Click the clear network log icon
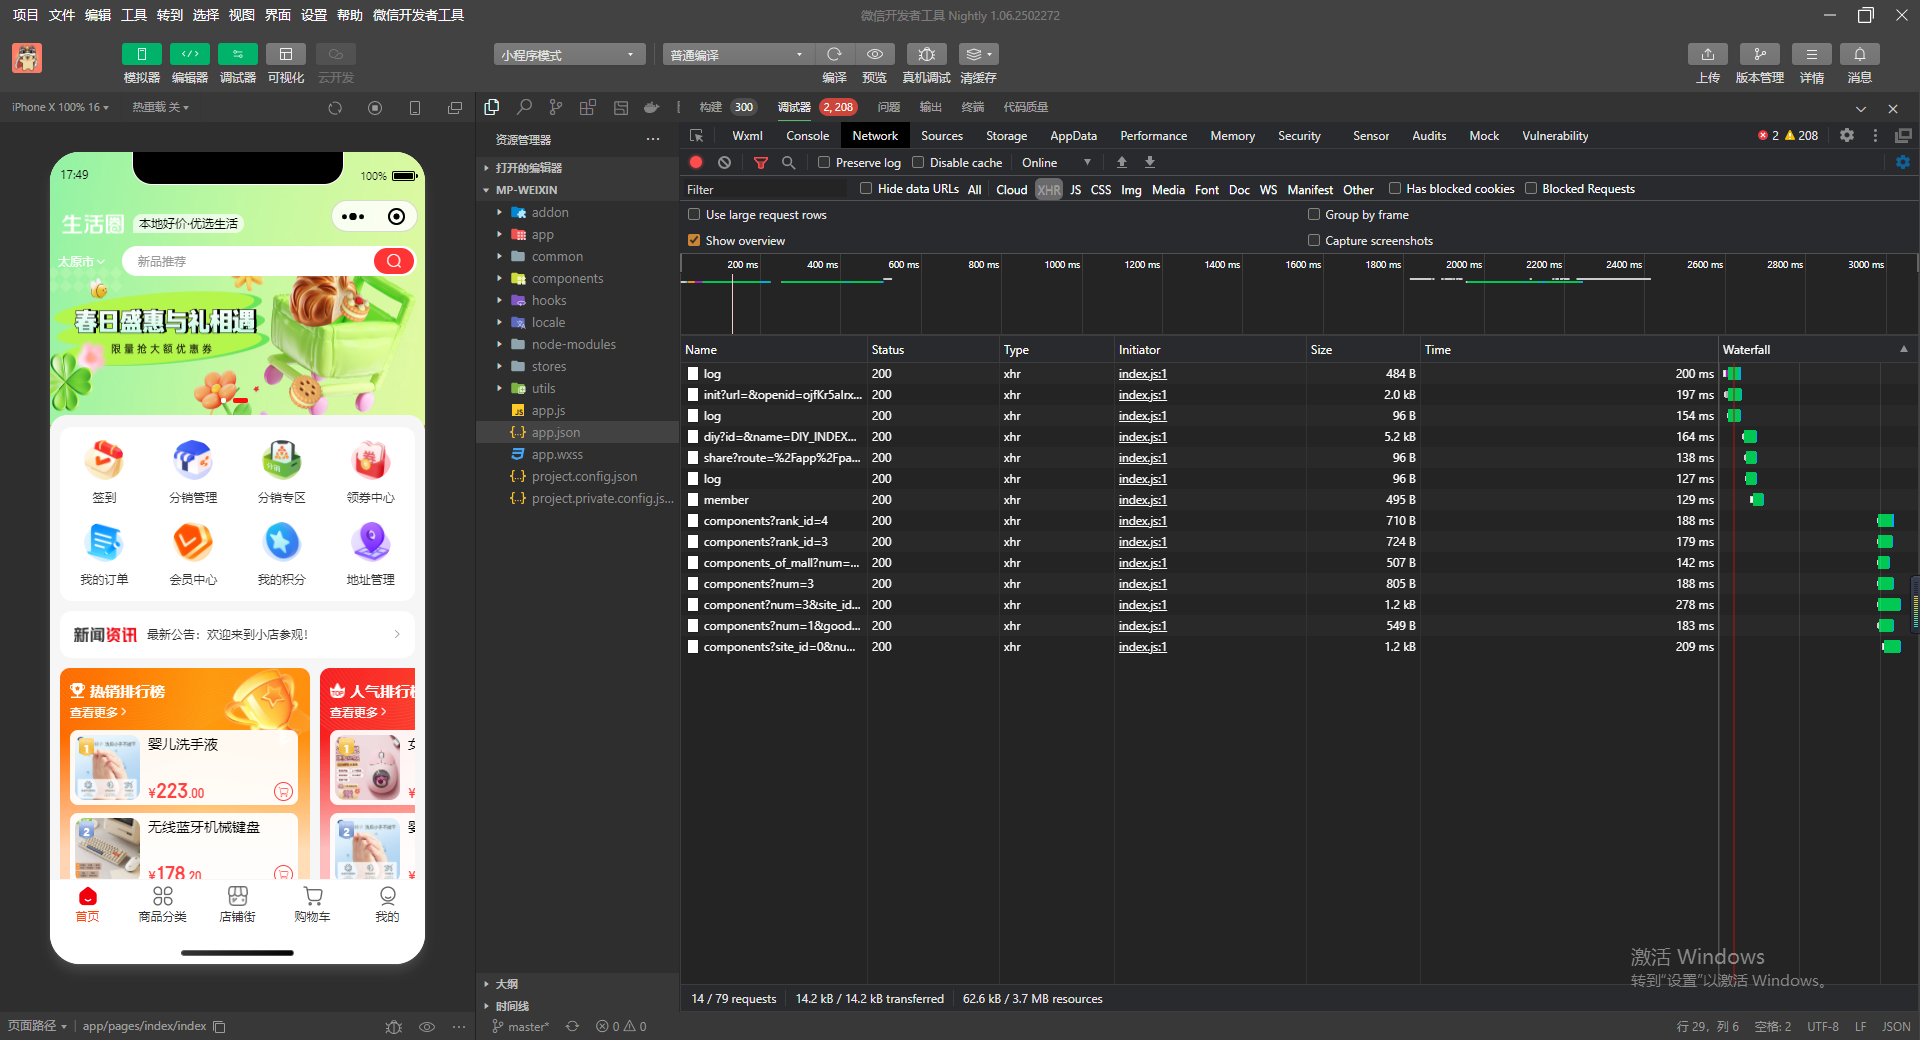1920x1040 pixels. click(x=724, y=162)
